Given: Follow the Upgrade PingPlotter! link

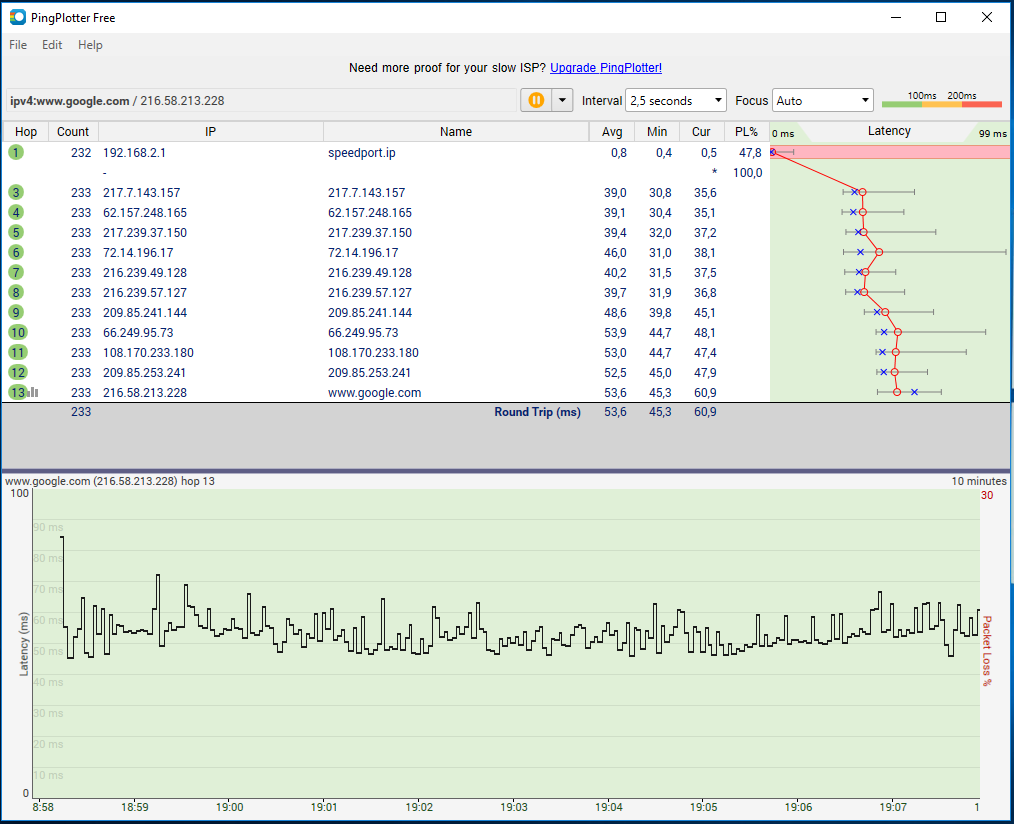Looking at the screenshot, I should coord(606,68).
